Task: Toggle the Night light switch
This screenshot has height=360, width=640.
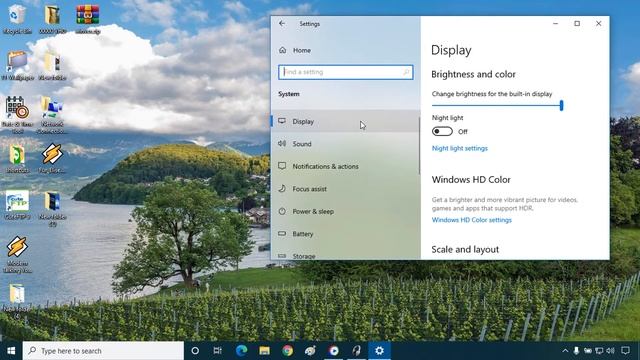Action: 442,131
